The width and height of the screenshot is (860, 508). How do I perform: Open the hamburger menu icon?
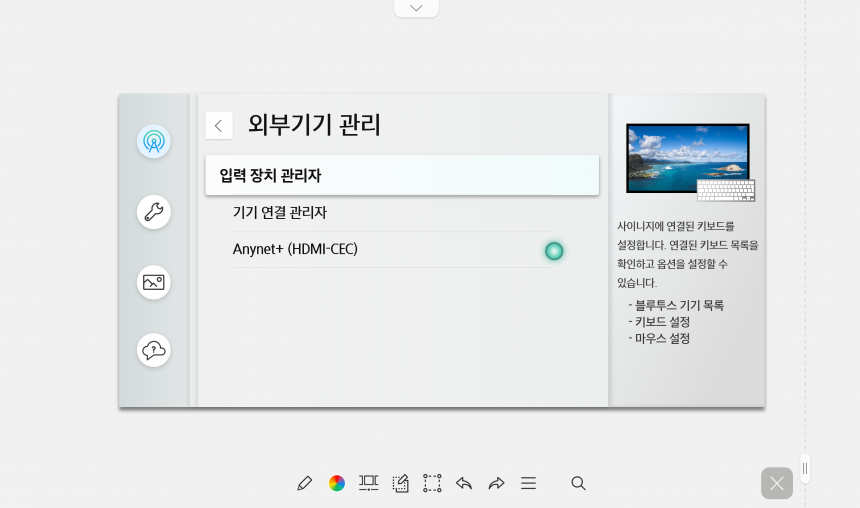point(529,483)
